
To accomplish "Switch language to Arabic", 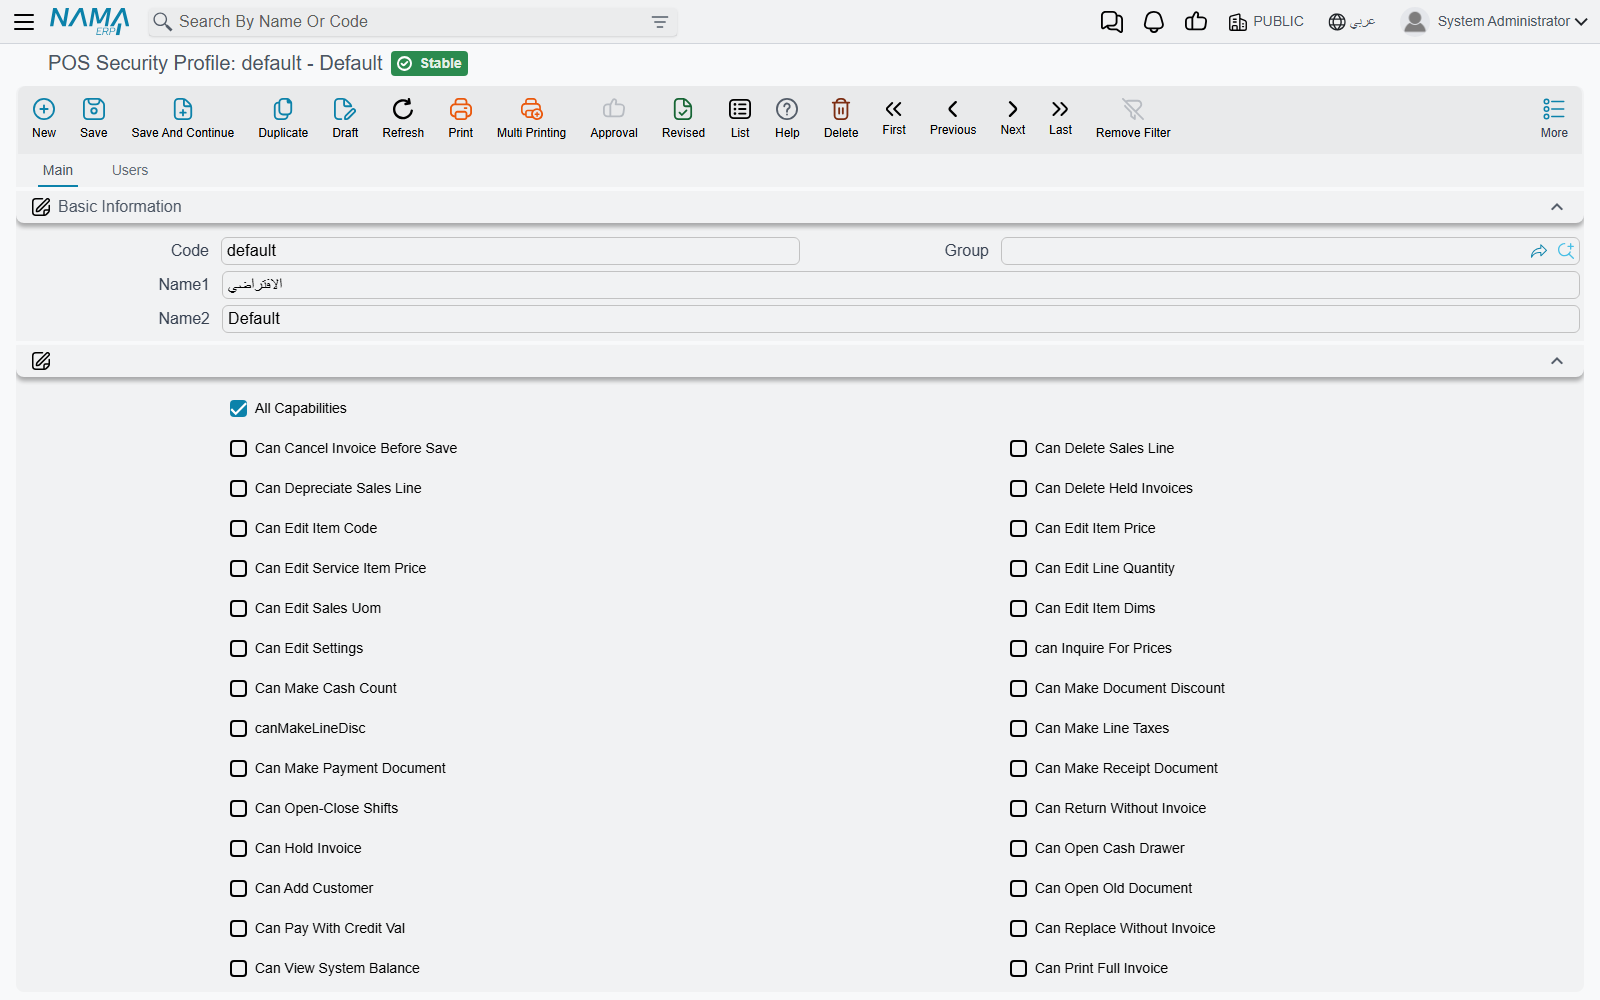I will pyautogui.click(x=1352, y=22).
